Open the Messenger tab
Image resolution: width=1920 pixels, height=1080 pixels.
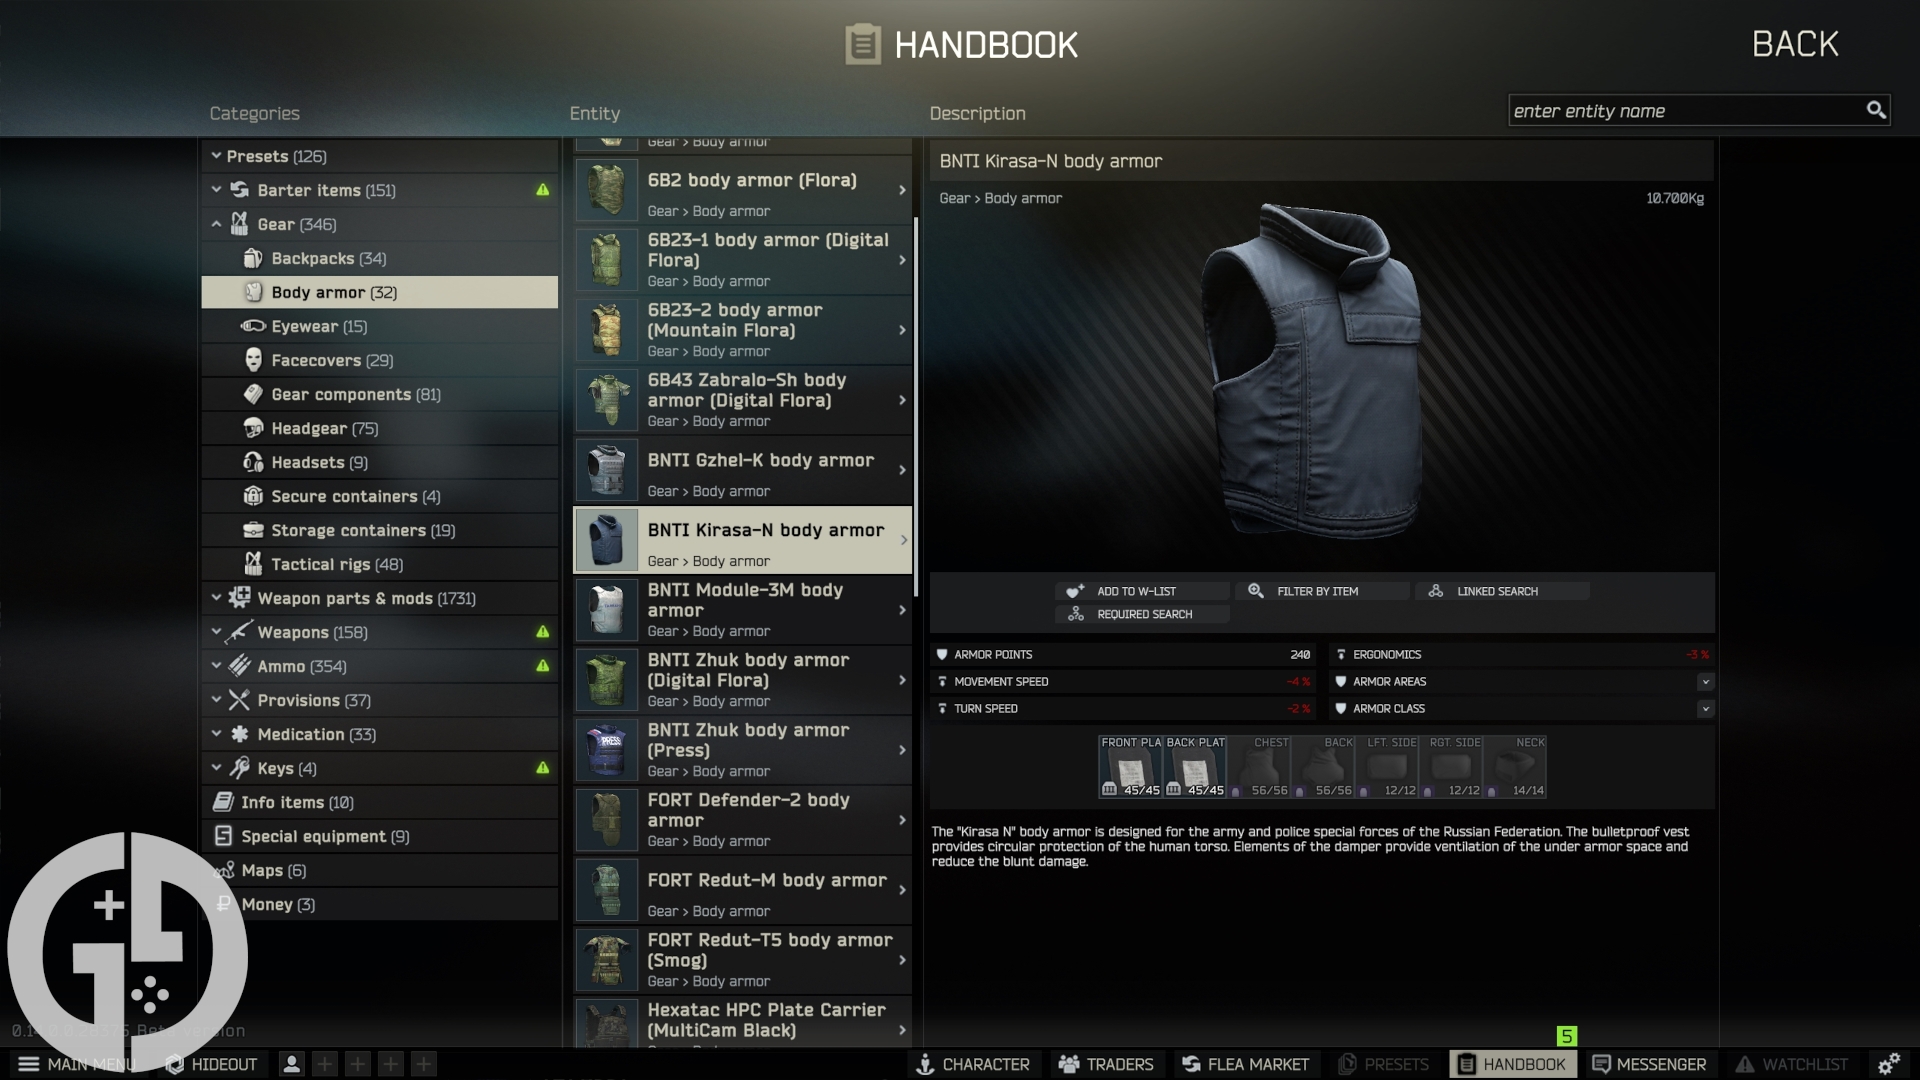[1660, 1063]
